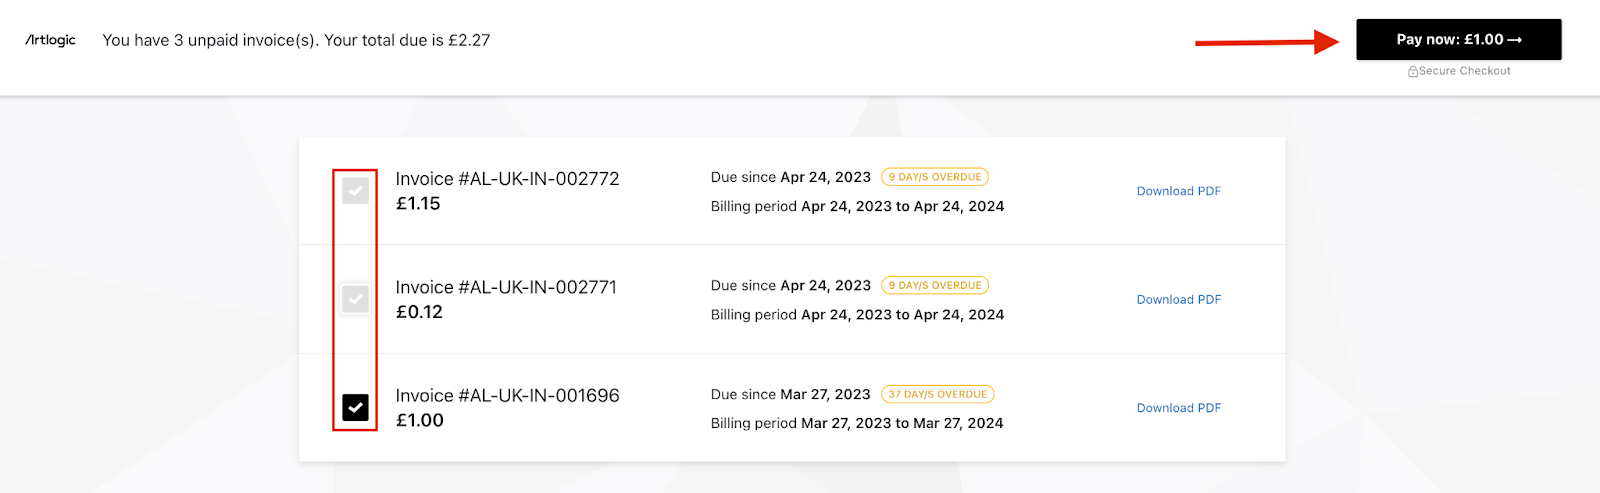Uncheck the invoice AL-UK-IN-001696 checkbox

pos(355,407)
